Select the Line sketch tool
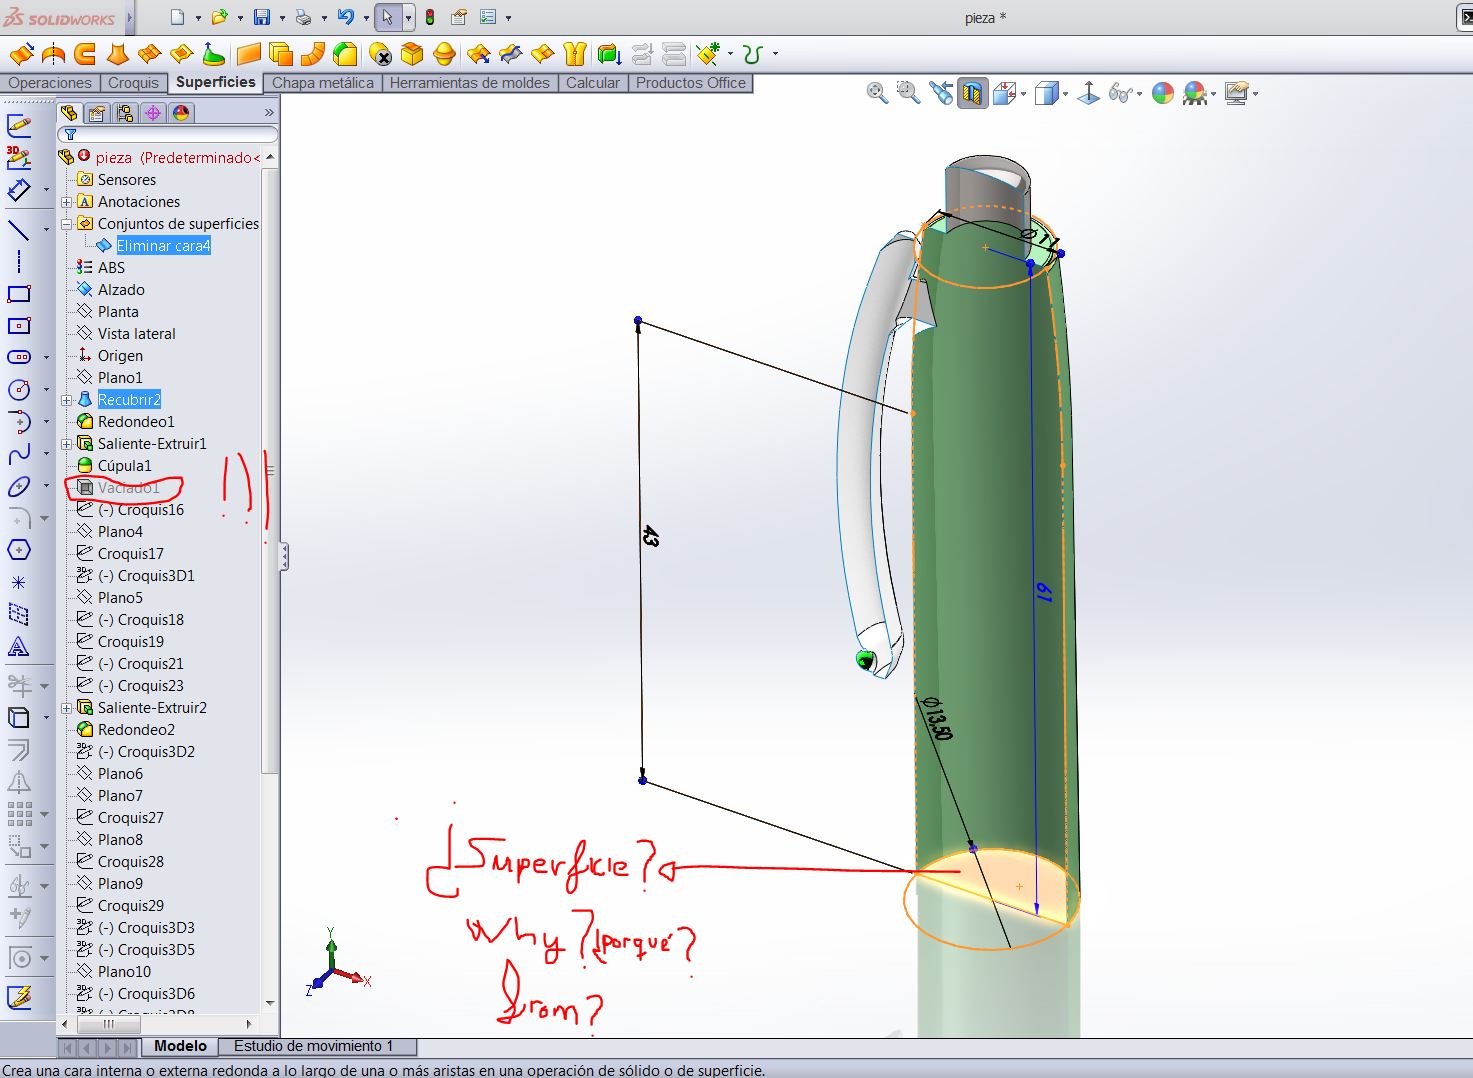1473x1078 pixels. (x=19, y=230)
